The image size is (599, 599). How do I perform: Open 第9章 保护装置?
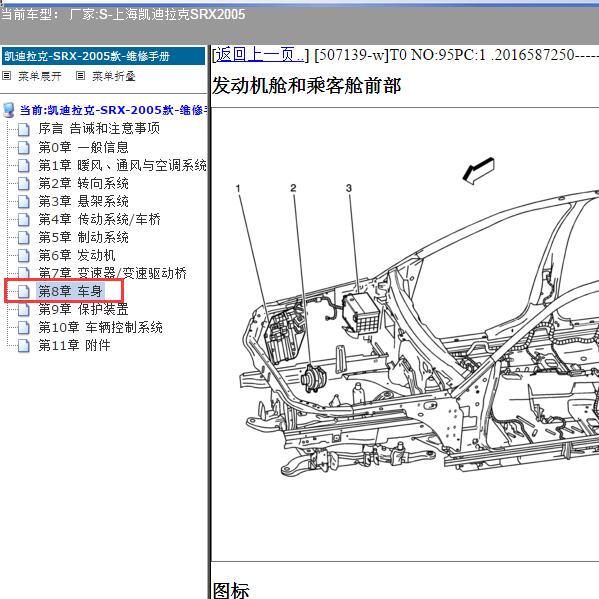coord(83,309)
